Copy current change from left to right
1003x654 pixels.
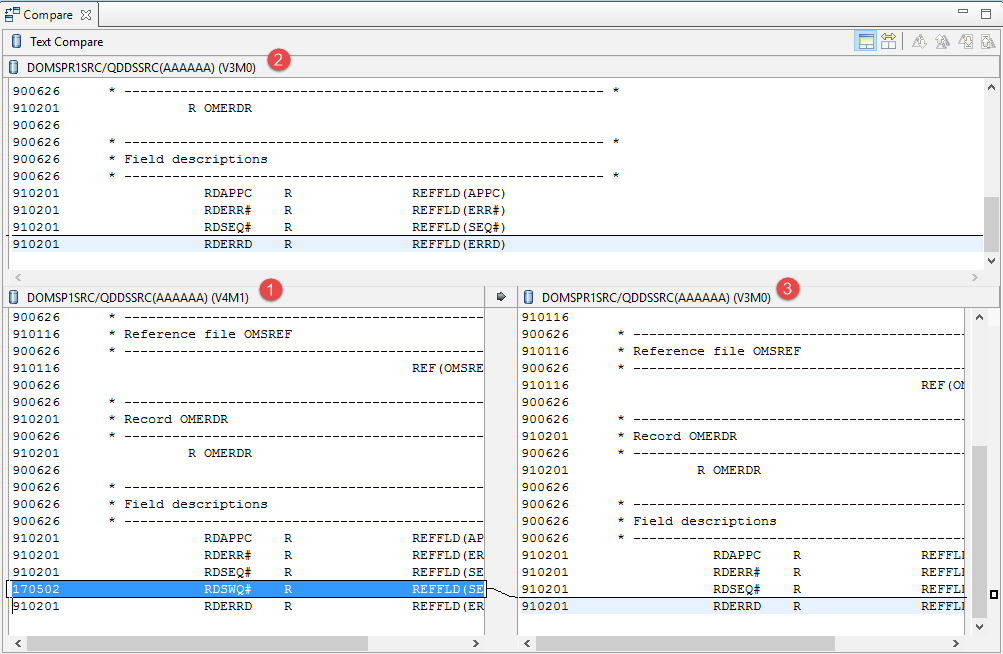tap(501, 297)
